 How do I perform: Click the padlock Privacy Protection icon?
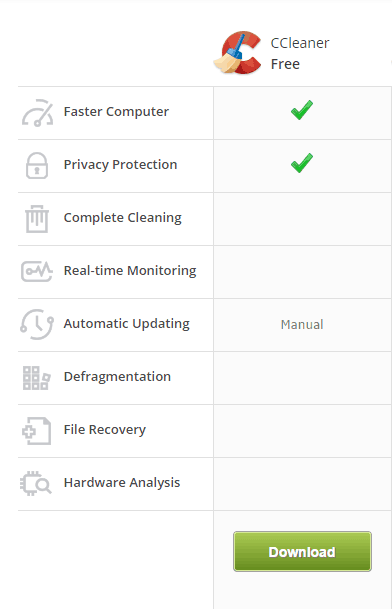coord(37,166)
